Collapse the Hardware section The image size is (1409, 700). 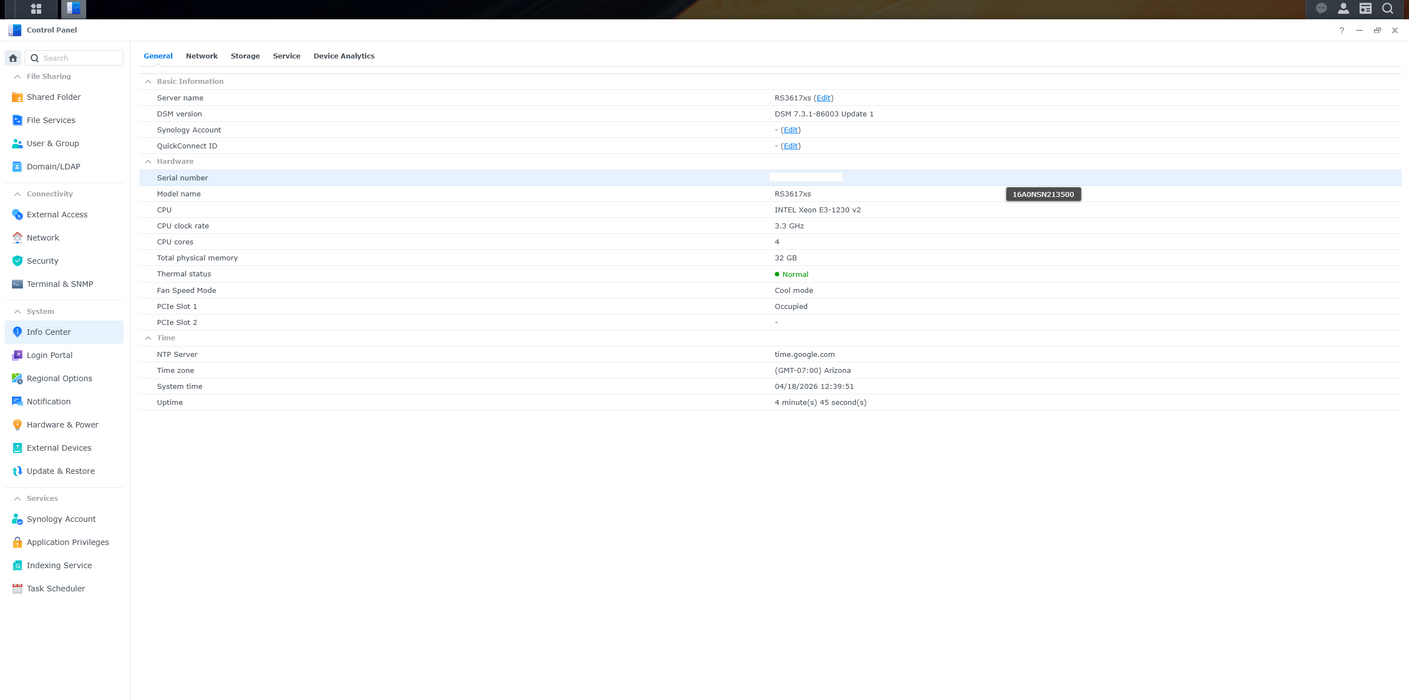[148, 162]
